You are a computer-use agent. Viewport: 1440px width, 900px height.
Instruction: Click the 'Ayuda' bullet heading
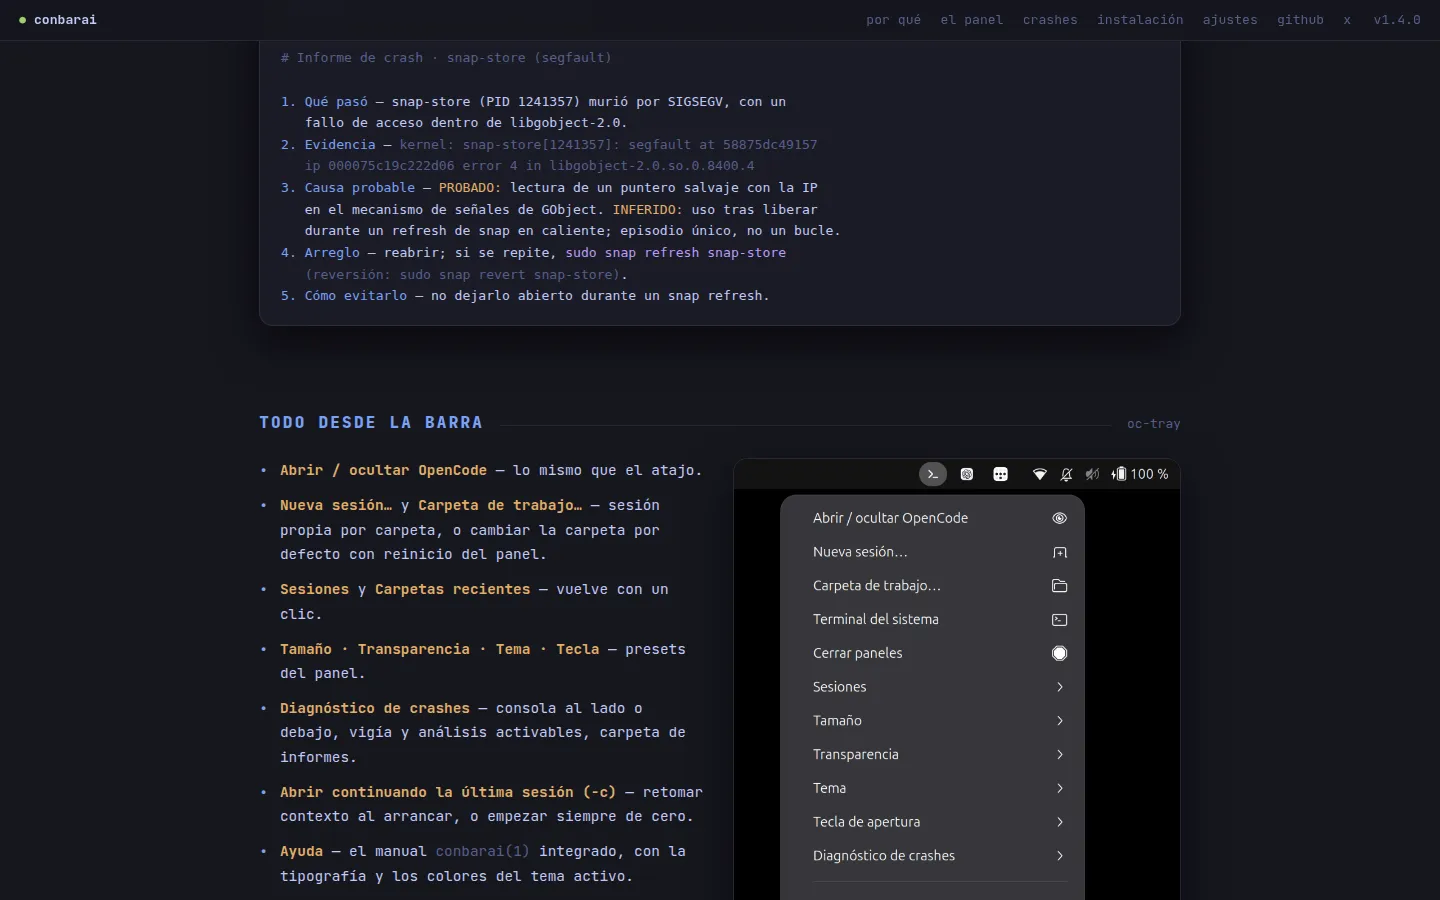302,852
